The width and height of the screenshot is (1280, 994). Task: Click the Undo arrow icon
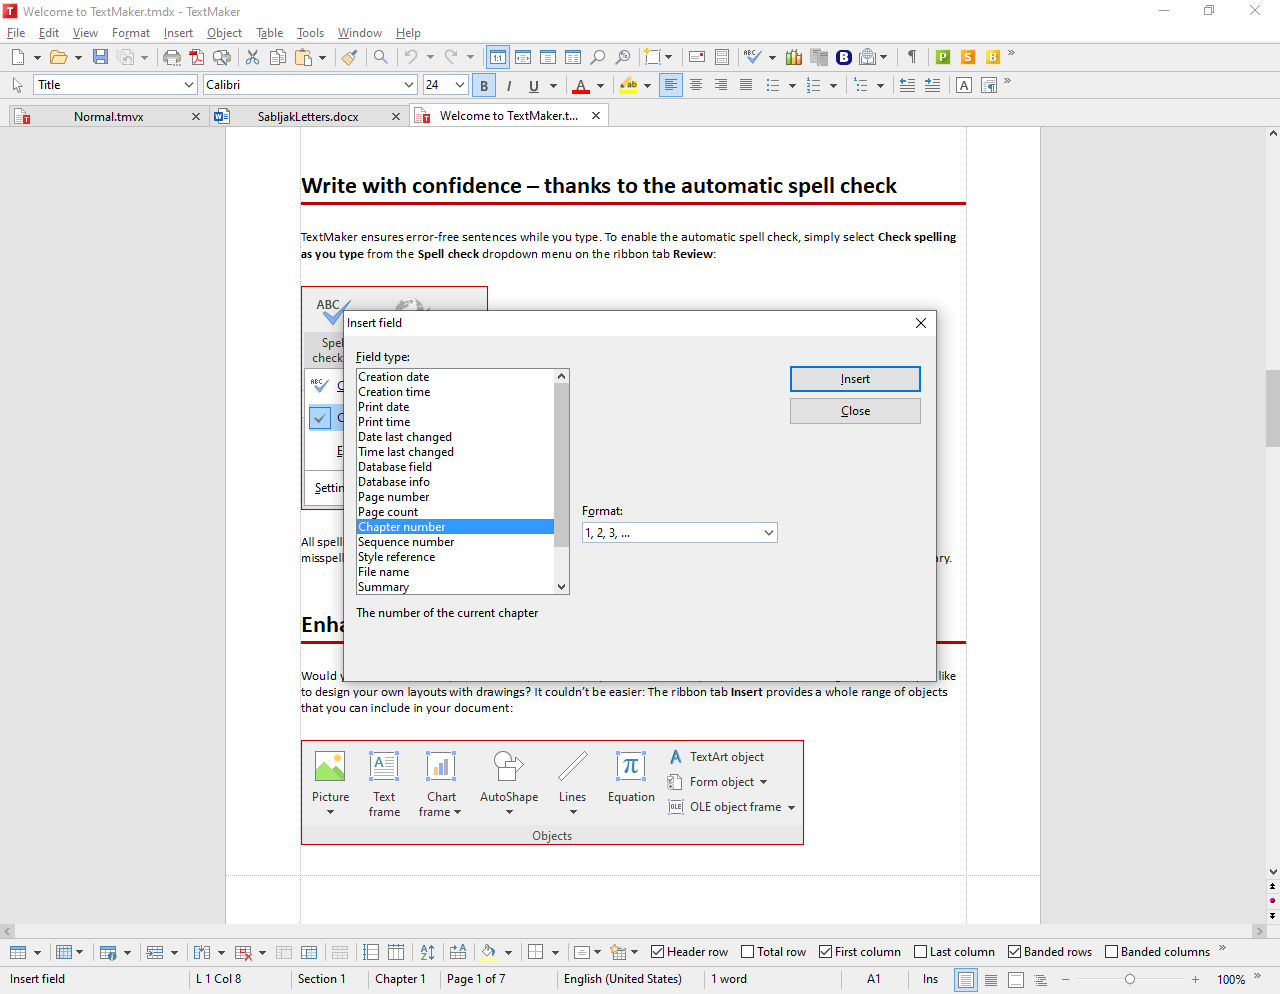(411, 57)
